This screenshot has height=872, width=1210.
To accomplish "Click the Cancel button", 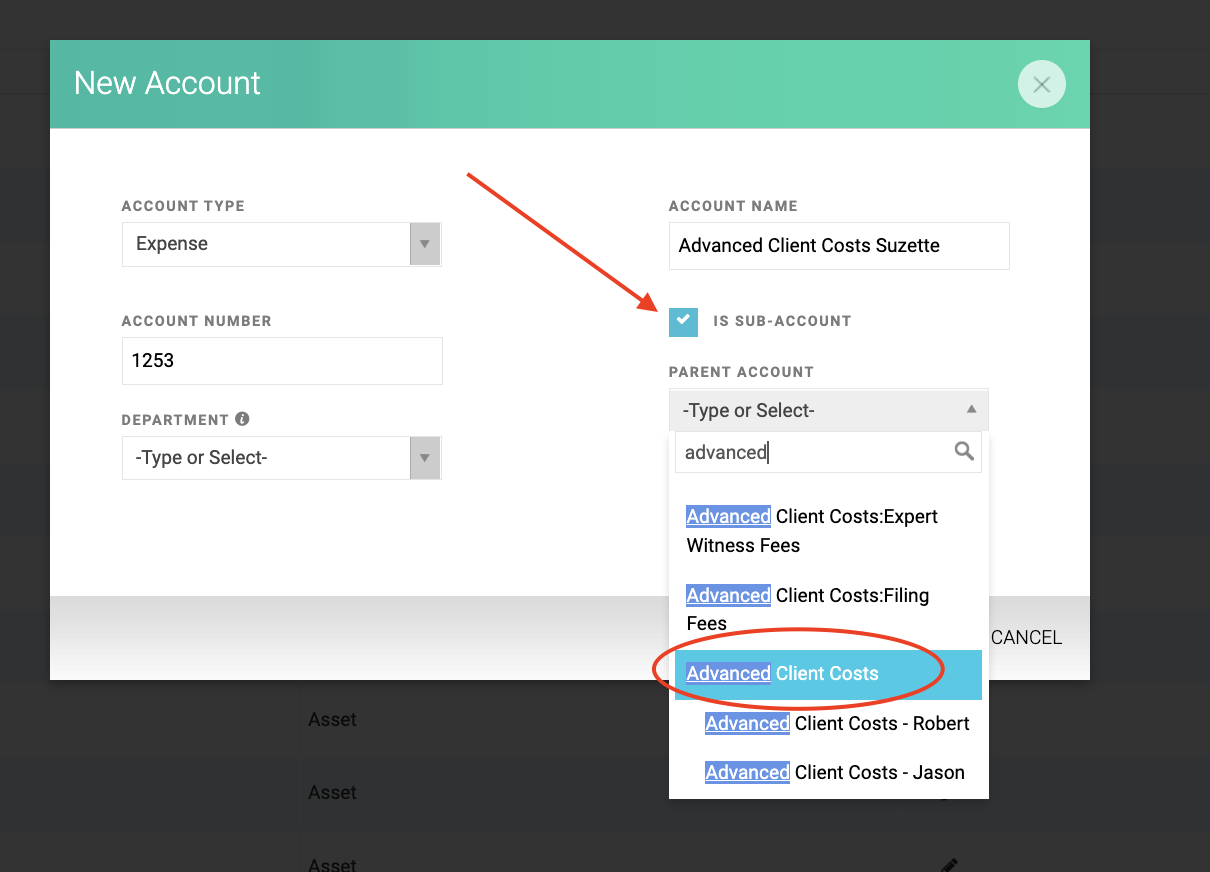I will [1026, 638].
